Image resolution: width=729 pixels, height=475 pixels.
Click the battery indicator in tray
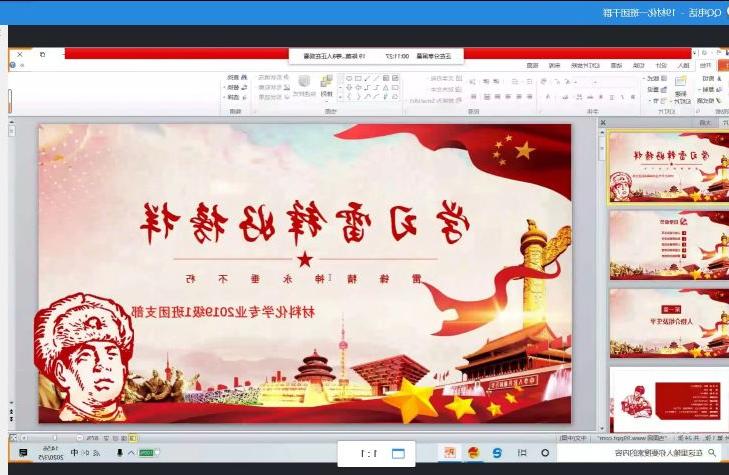(x=149, y=453)
